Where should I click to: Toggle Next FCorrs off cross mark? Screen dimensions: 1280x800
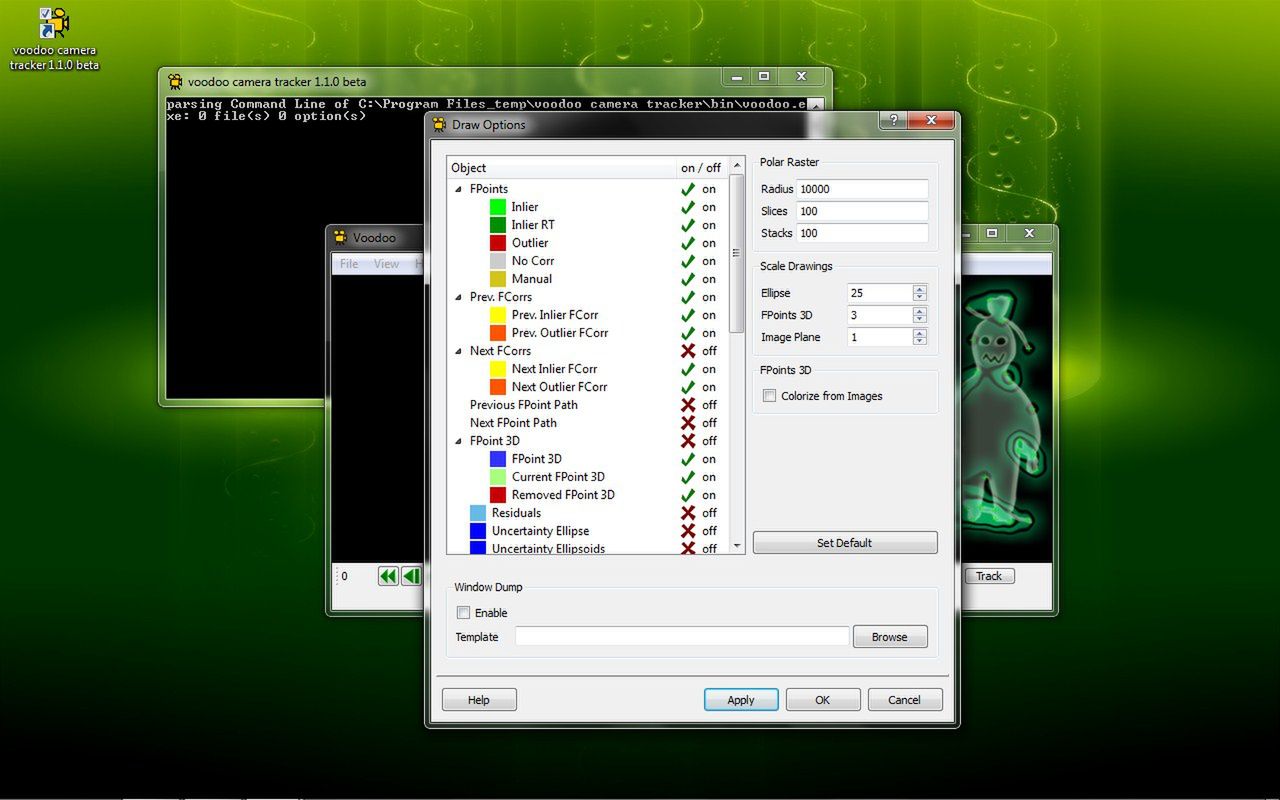tap(688, 351)
